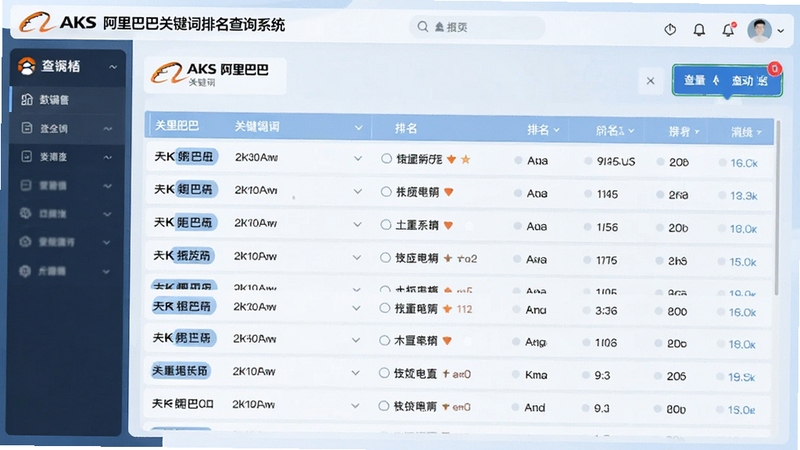Open the dropdown in the 3:36 row

356,308
